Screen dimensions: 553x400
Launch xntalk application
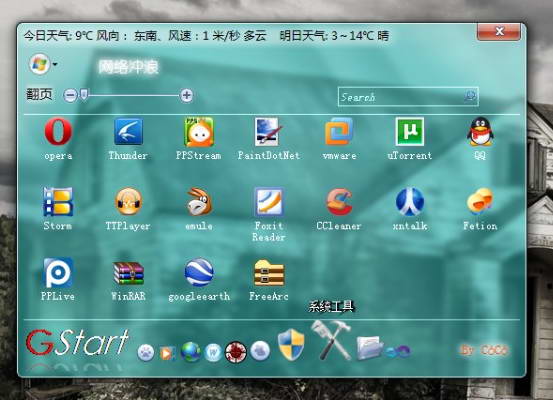pos(409,202)
